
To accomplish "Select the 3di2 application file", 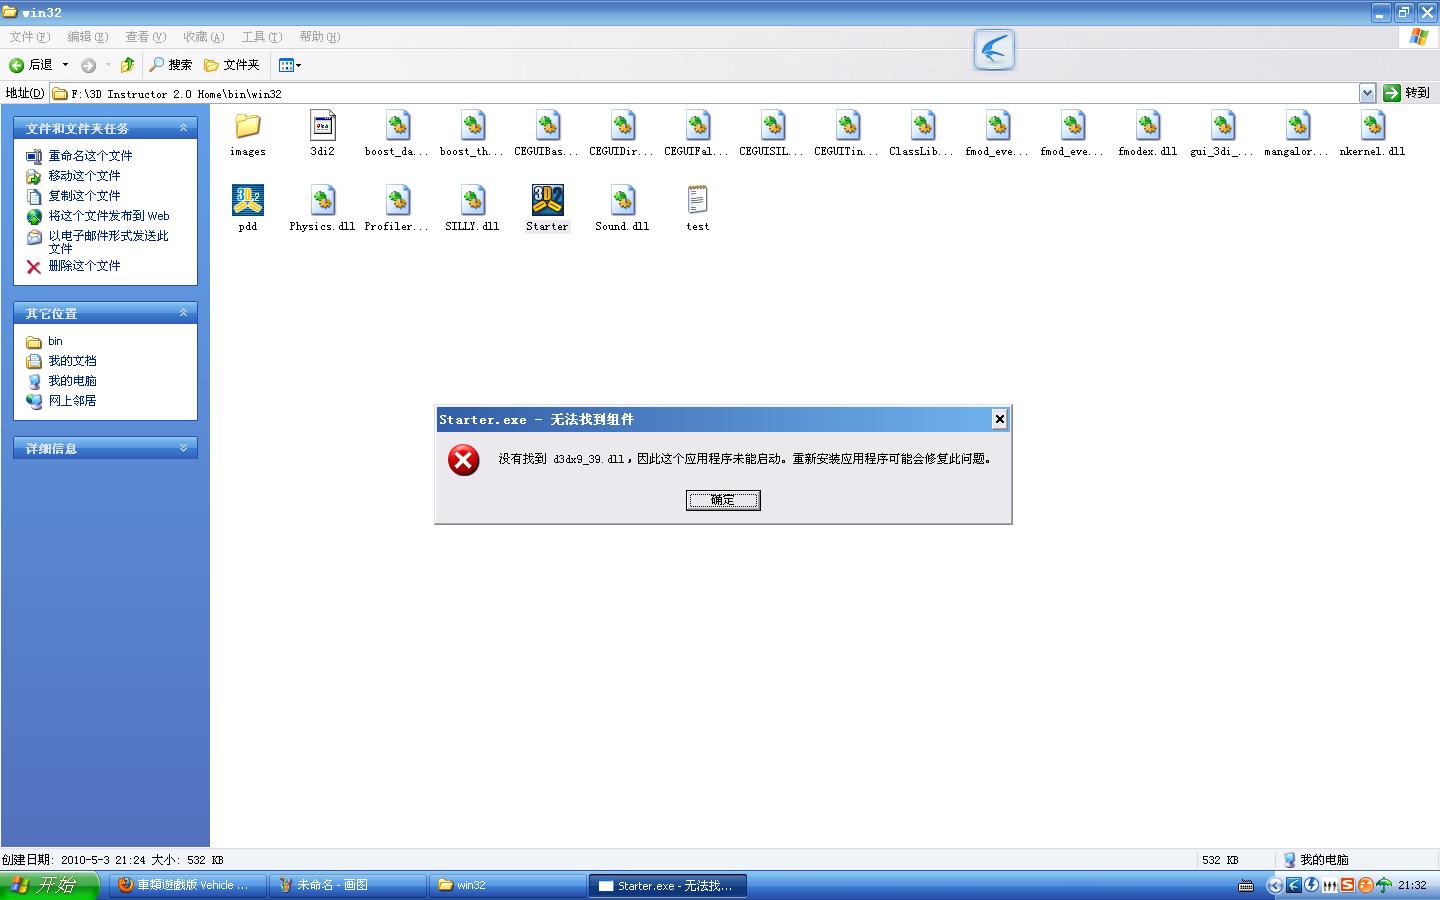I will point(322,126).
